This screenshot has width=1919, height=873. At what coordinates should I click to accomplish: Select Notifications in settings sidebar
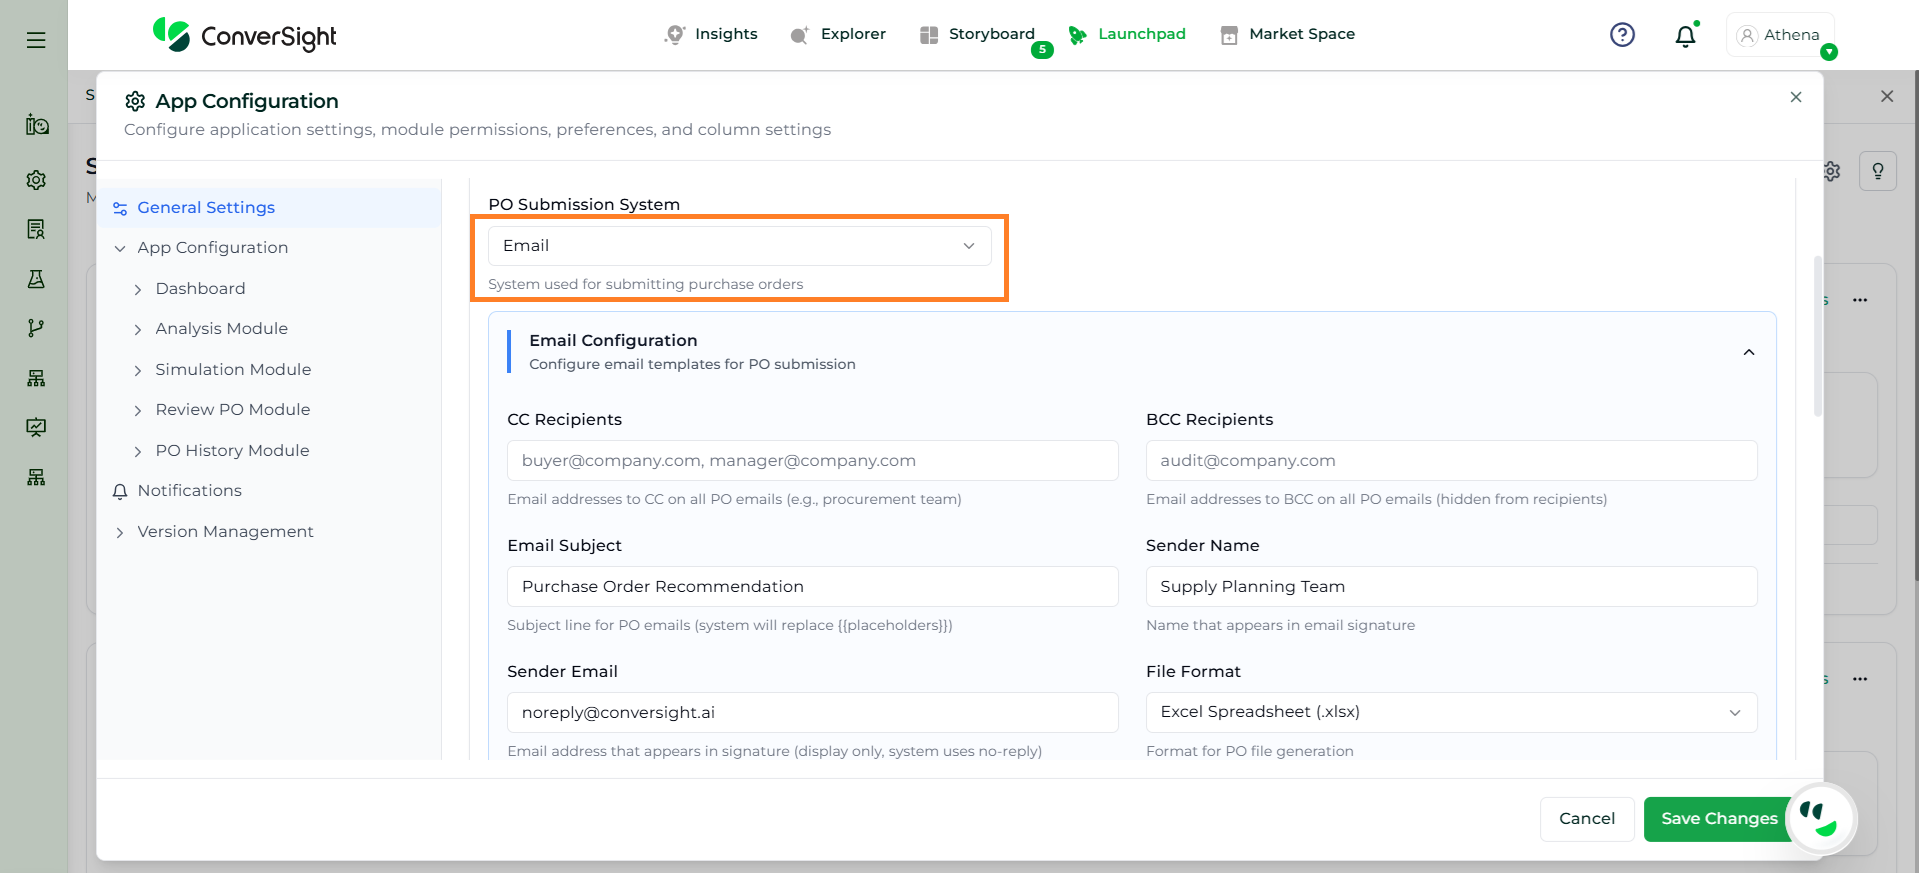click(189, 491)
